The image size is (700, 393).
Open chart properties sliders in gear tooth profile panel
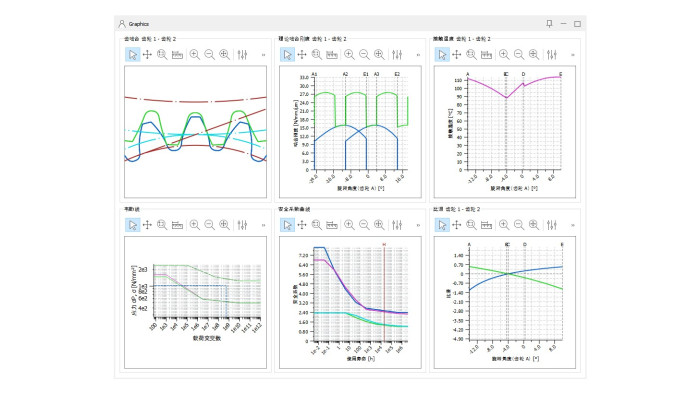pyautogui.click(x=242, y=54)
